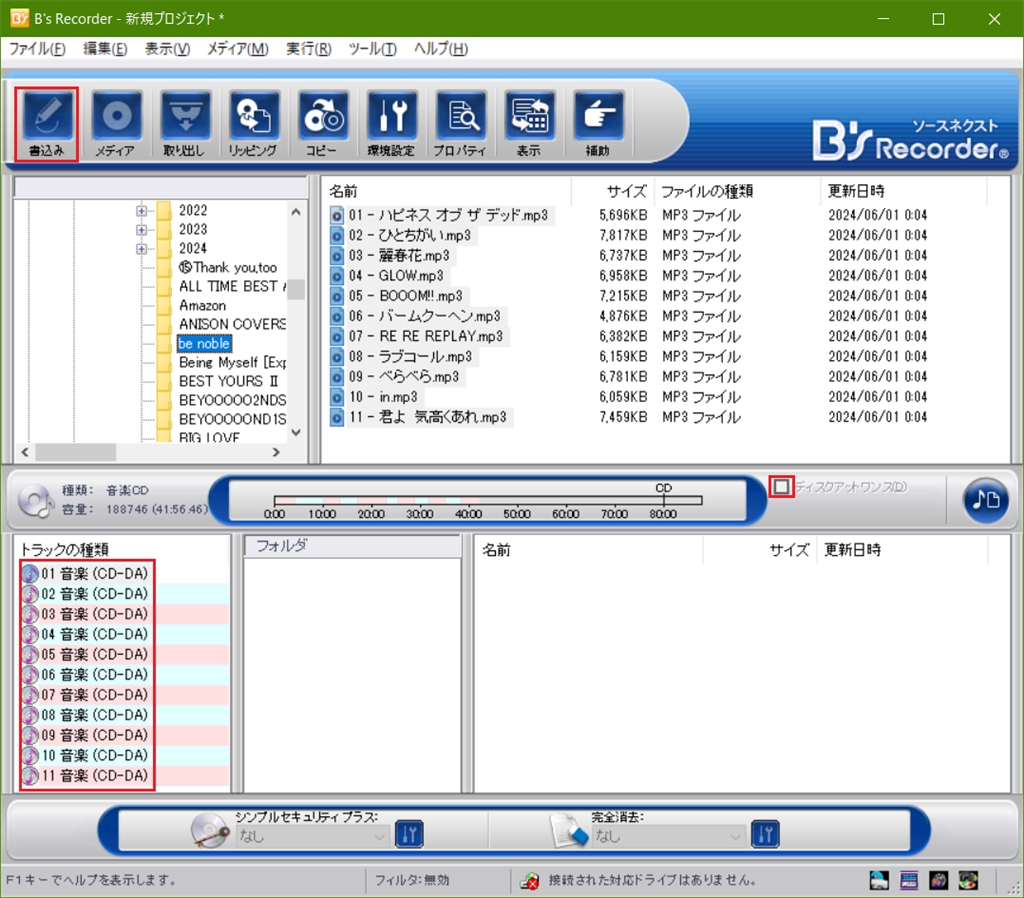Open the ヘルプ(H) menu

pyautogui.click(x=441, y=49)
